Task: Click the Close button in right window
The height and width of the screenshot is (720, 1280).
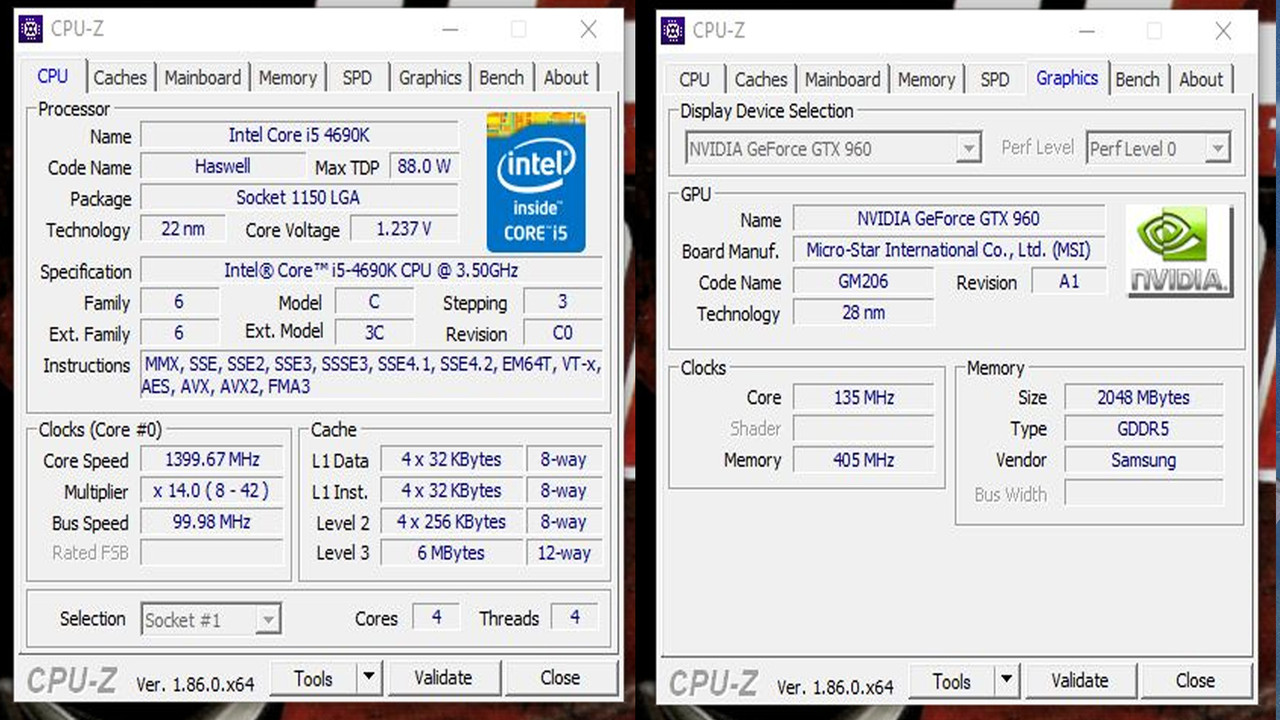Action: pyautogui.click(x=1196, y=680)
